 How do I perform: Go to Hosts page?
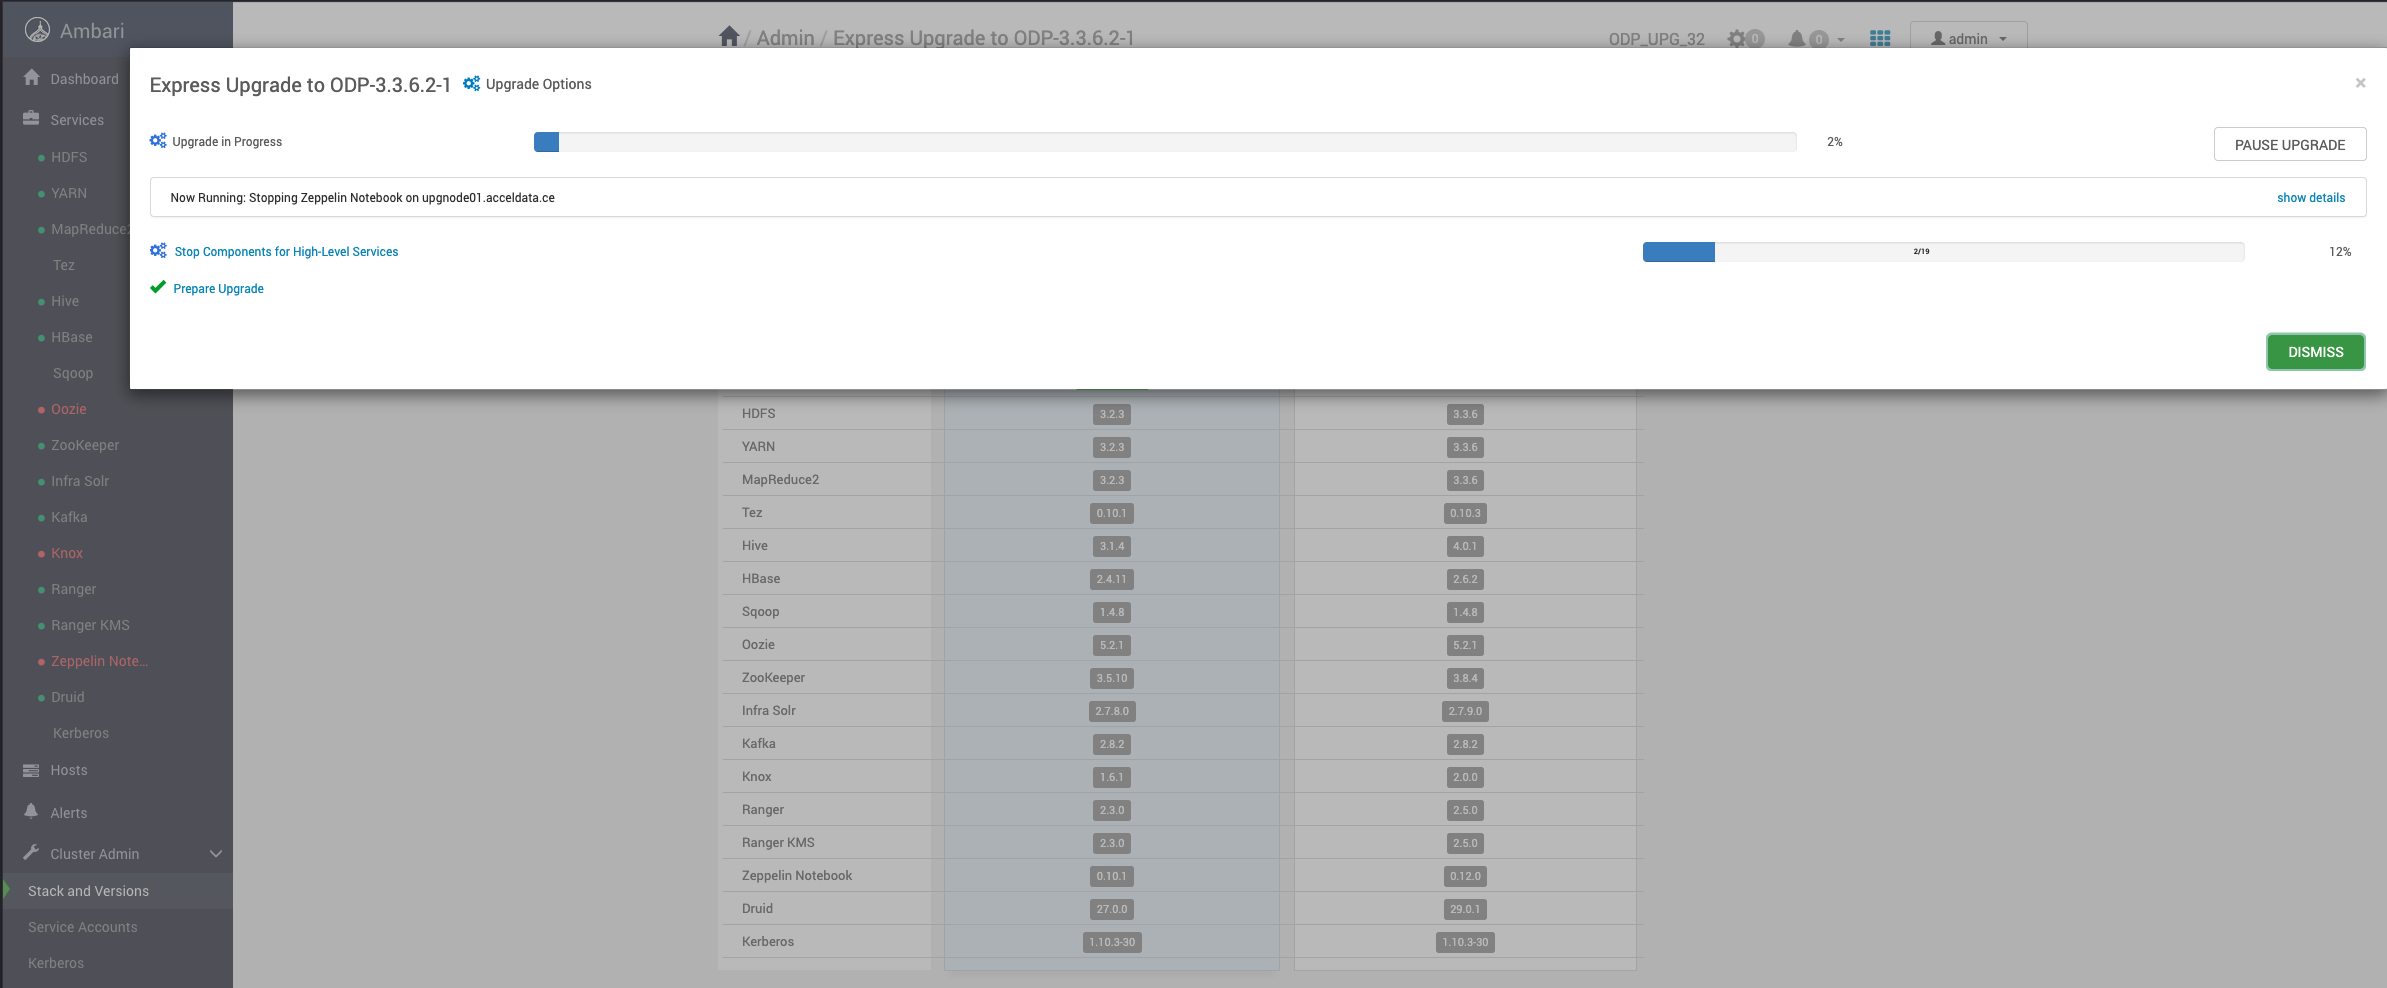coord(69,770)
